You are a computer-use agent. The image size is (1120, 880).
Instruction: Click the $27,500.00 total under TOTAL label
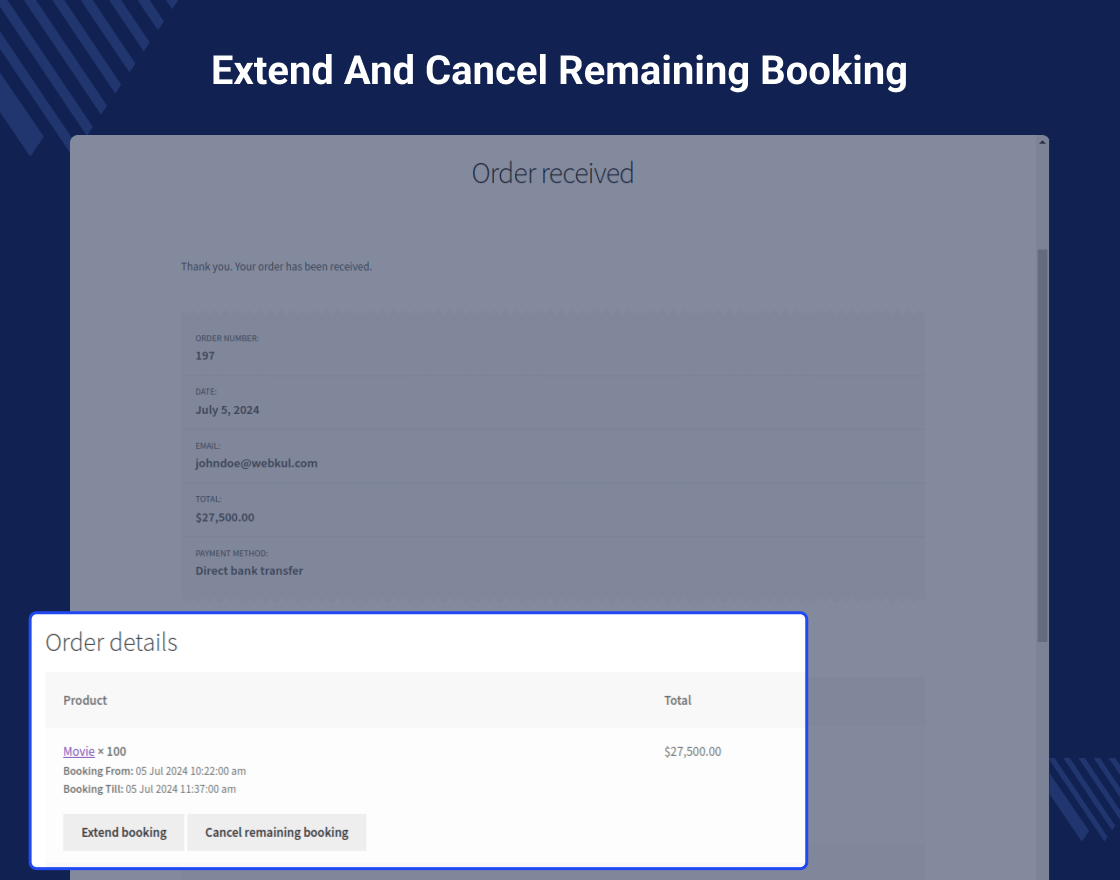click(x=225, y=517)
